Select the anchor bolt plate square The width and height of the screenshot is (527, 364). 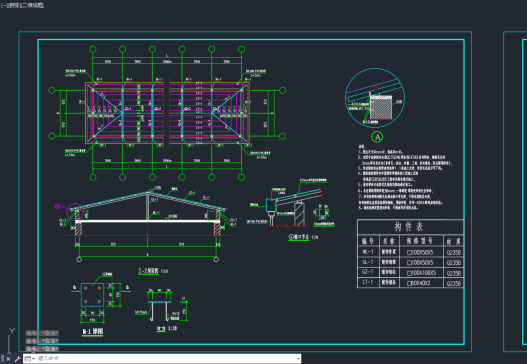92,295
